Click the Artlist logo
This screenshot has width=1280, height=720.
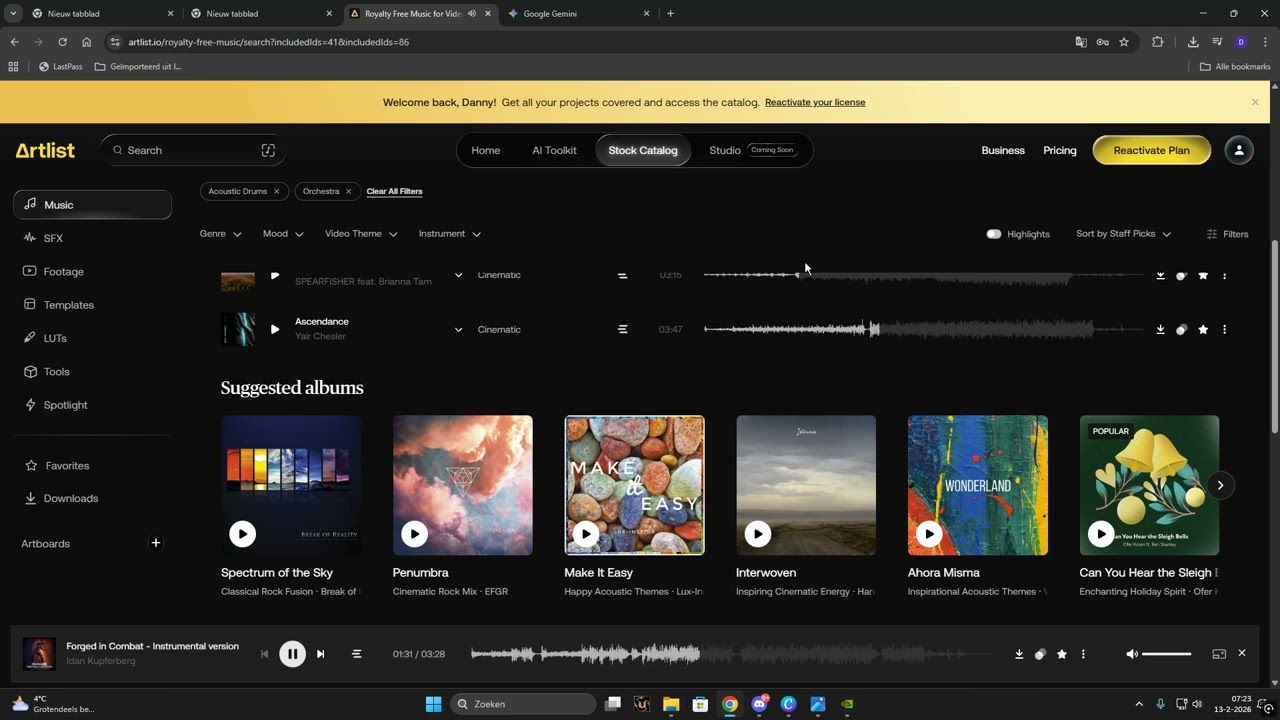coord(45,150)
